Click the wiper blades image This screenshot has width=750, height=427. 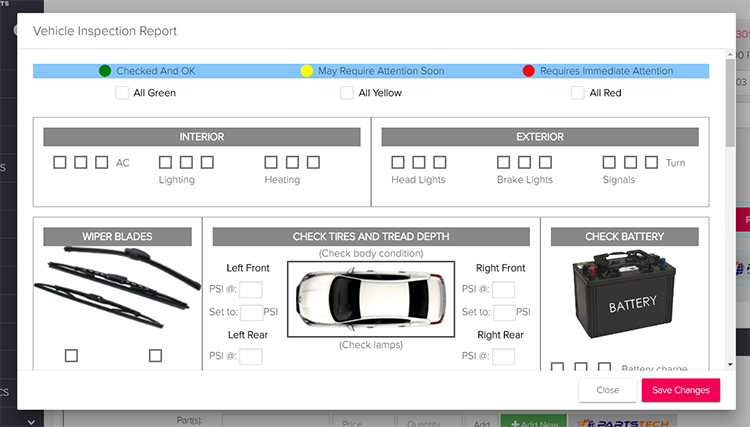point(117,286)
